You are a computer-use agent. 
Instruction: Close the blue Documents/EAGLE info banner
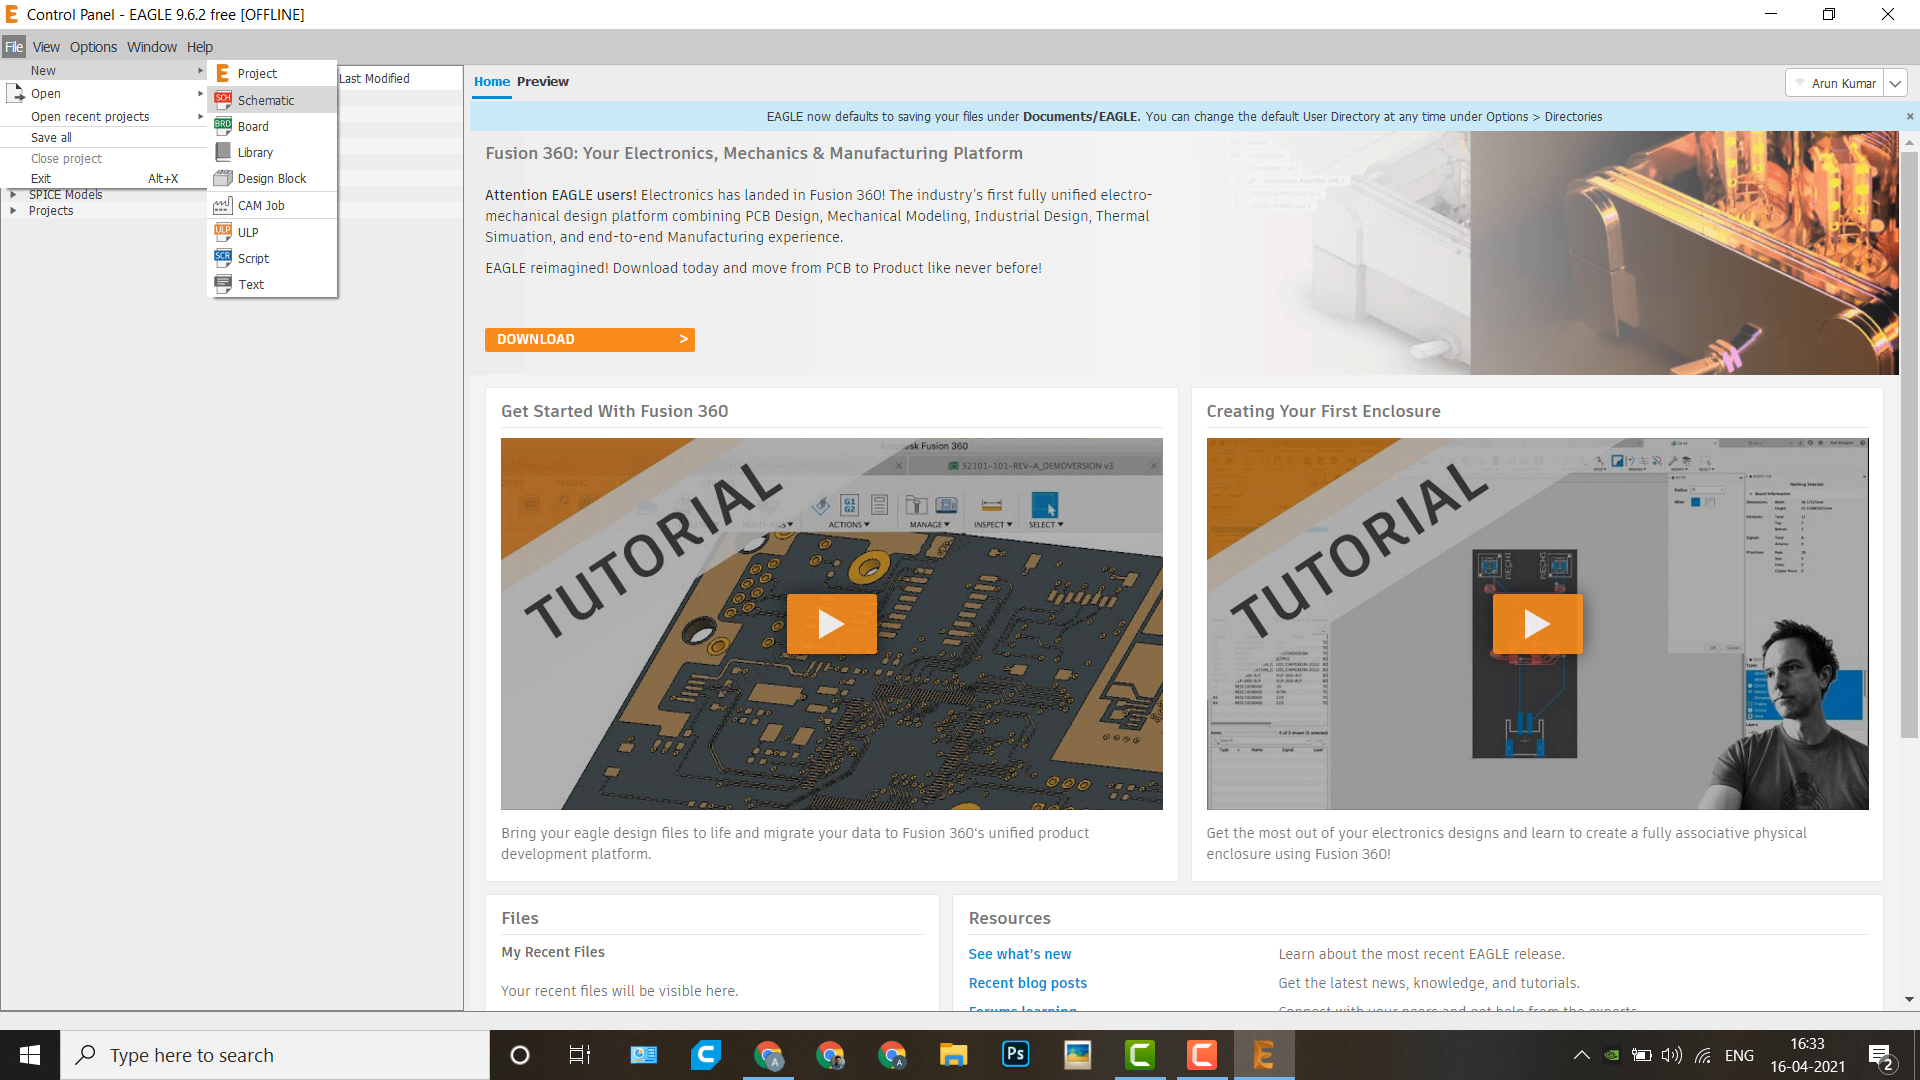pos(1910,117)
